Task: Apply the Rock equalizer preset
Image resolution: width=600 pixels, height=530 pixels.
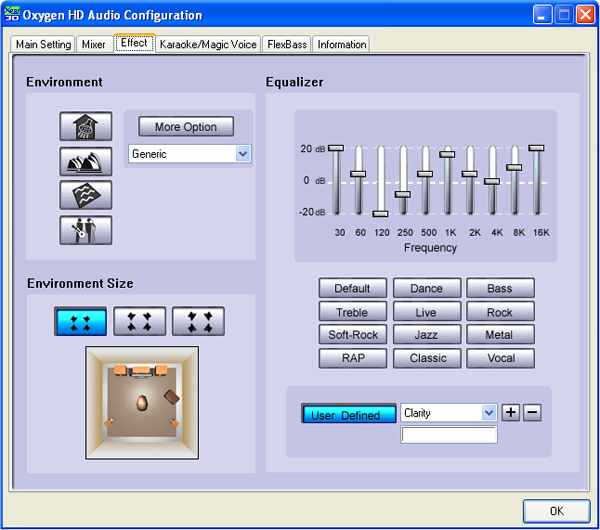Action: click(x=500, y=312)
